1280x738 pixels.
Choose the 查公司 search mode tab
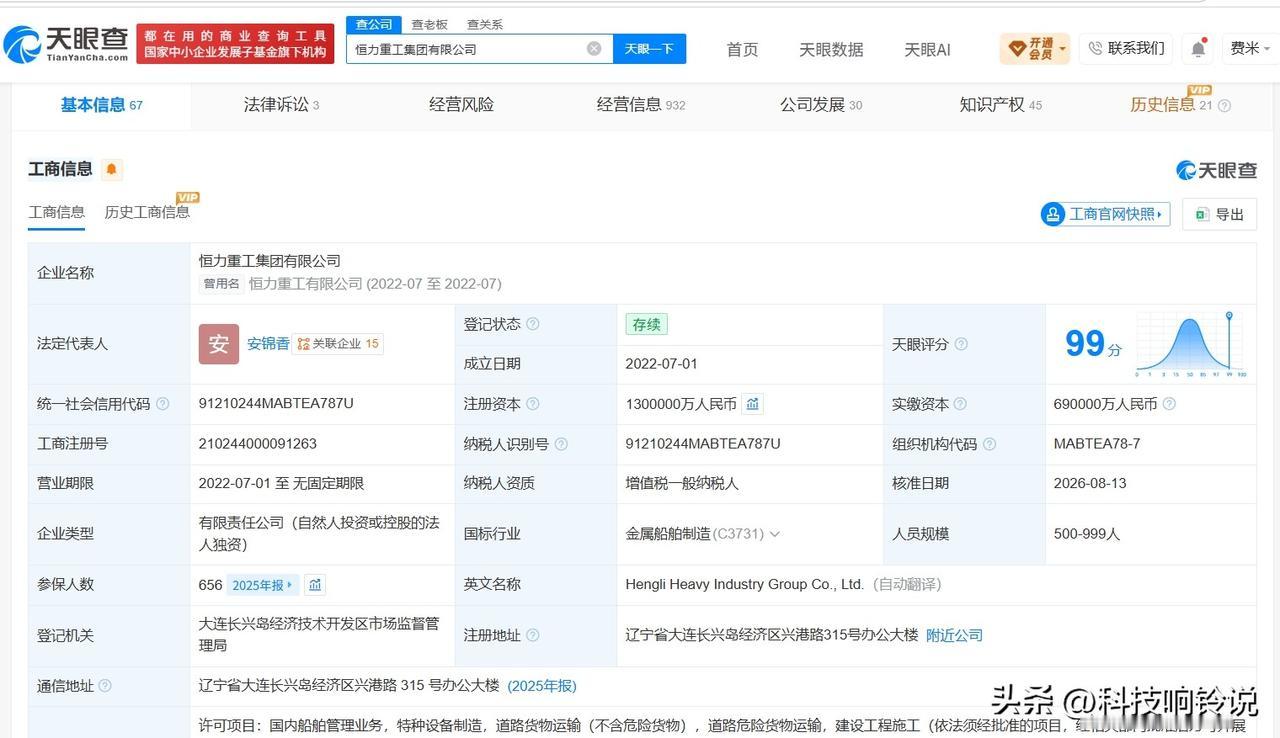coord(374,24)
